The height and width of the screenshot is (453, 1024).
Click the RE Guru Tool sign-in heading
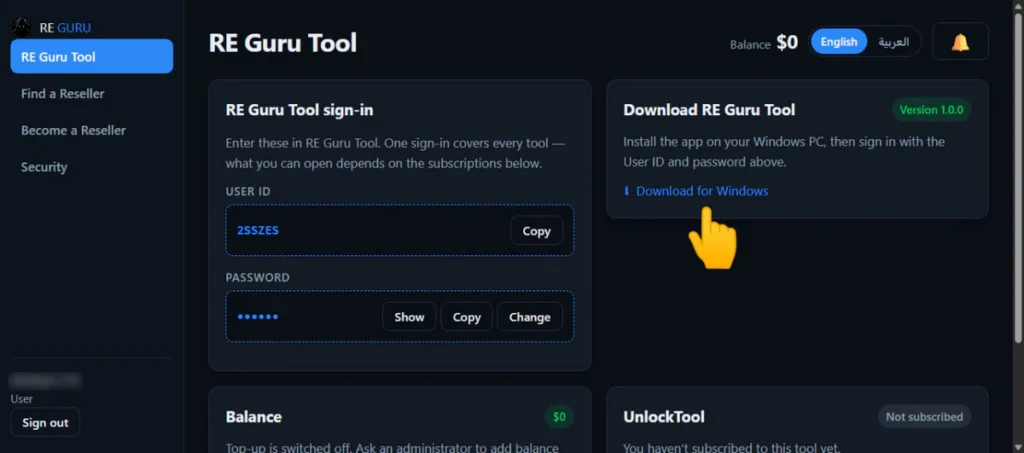tap(299, 110)
